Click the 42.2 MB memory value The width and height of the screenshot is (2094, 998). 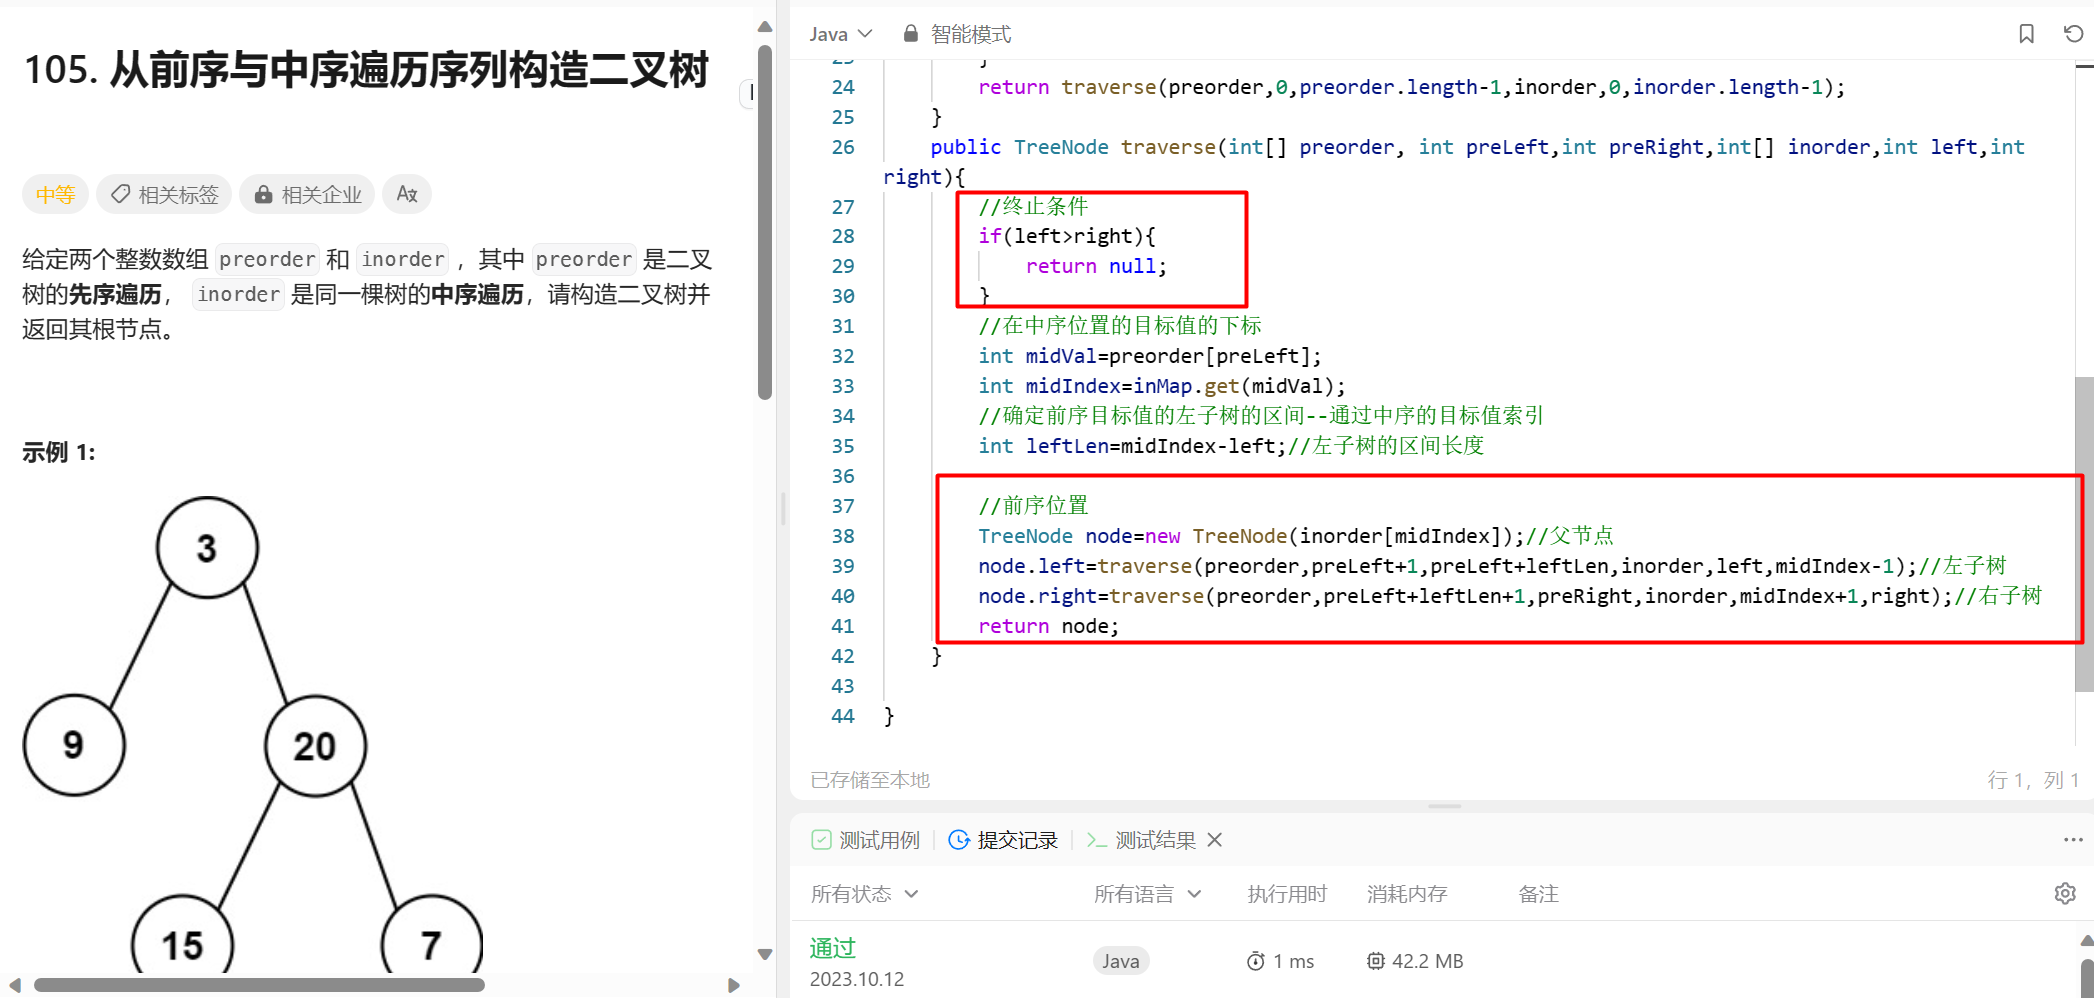1415,961
